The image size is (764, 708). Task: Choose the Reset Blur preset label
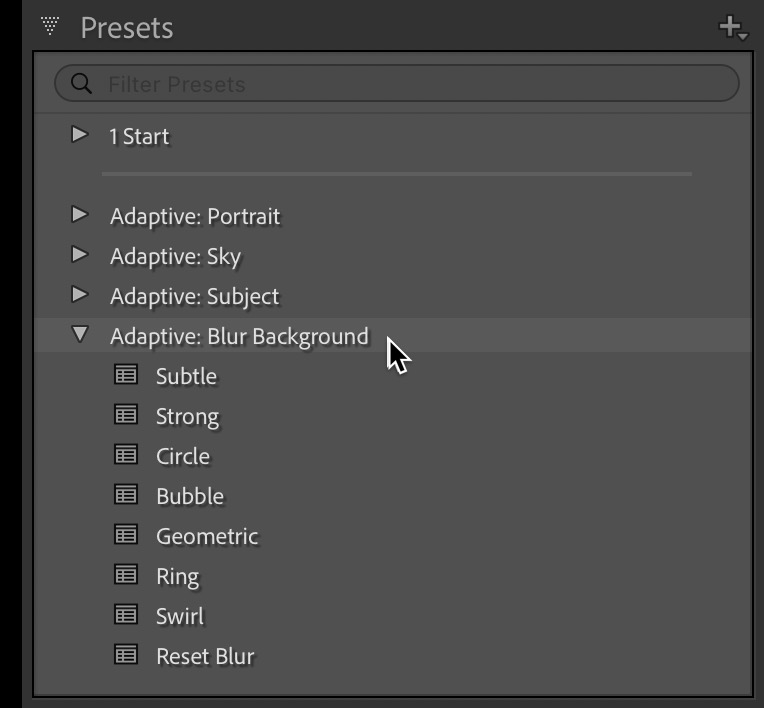[x=205, y=656]
